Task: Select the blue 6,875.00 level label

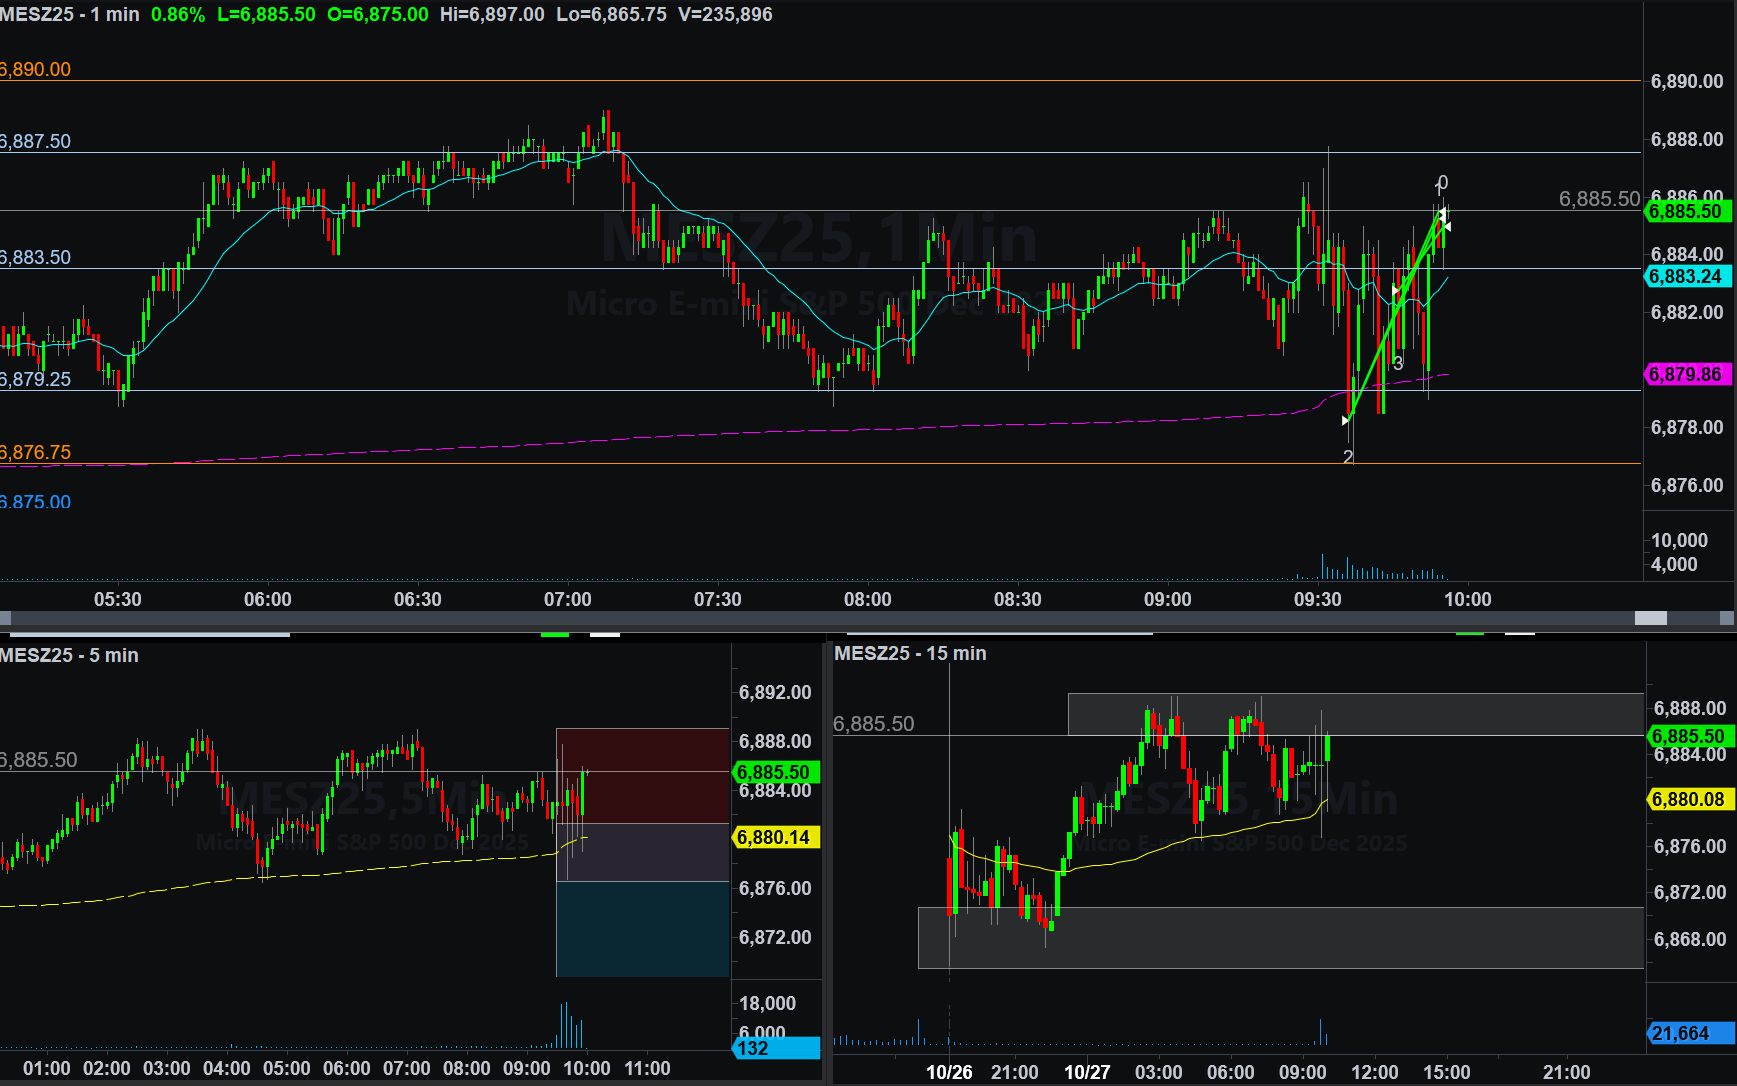Action: click(x=36, y=502)
